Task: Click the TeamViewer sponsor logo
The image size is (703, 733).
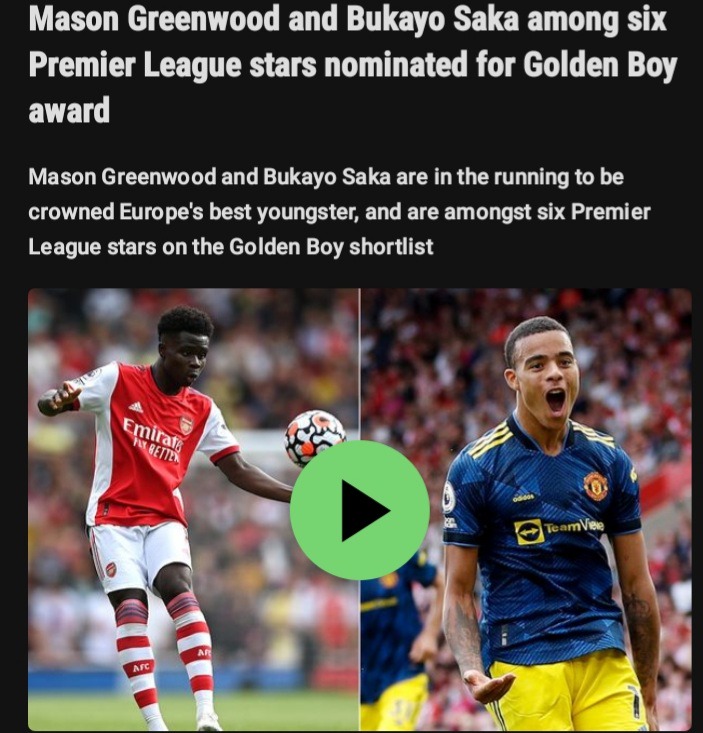Action: pyautogui.click(x=559, y=530)
